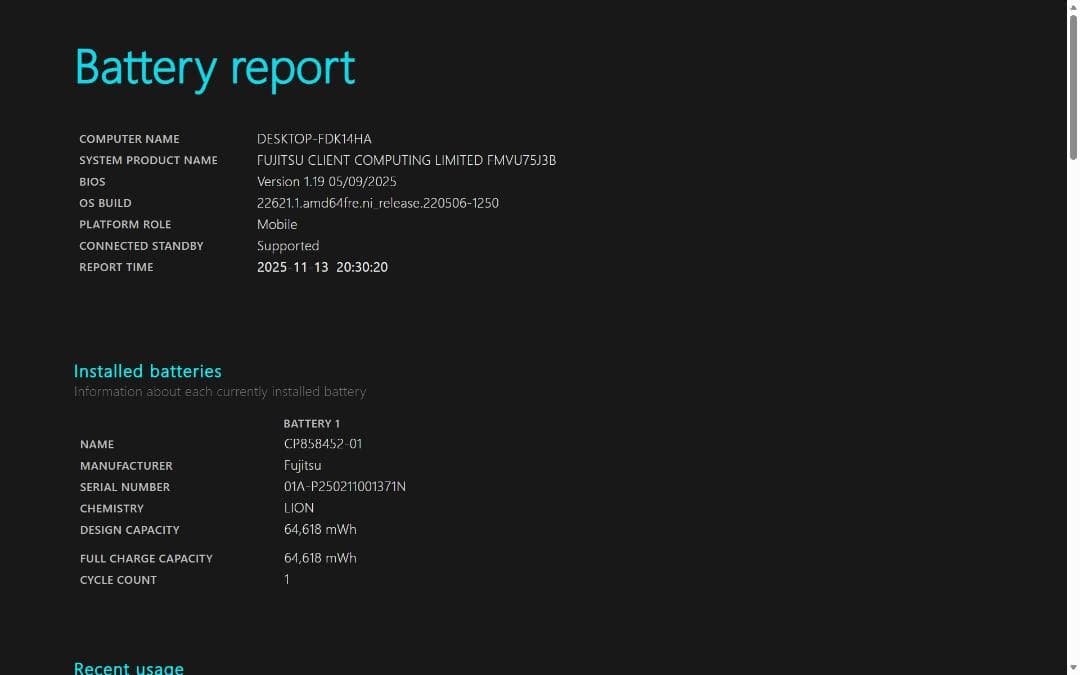
Task: Select the Recent usage section heading
Action: coord(128,667)
